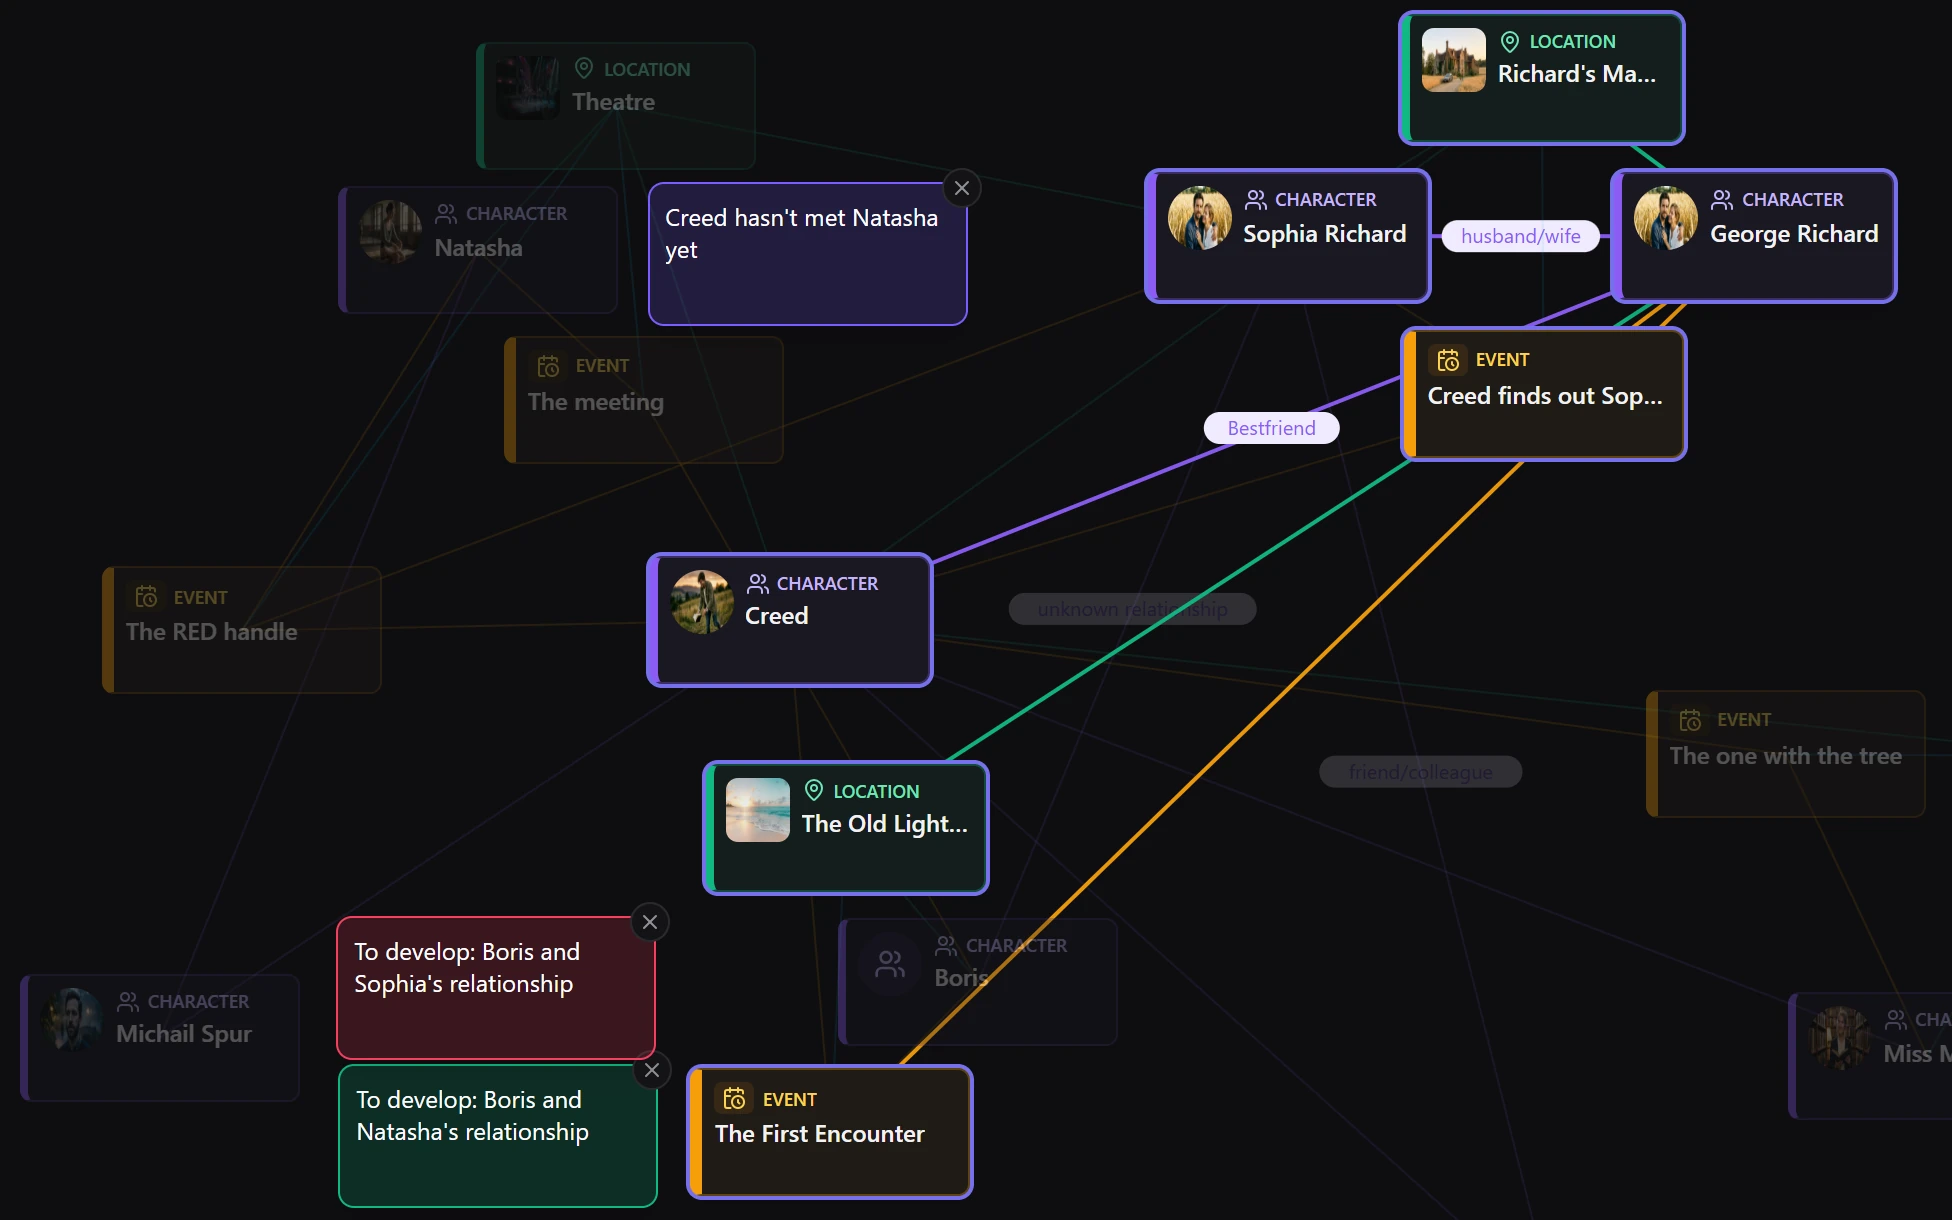Image resolution: width=1952 pixels, height=1220 pixels.
Task: Click the character icon on Natasha card
Action: point(446,214)
